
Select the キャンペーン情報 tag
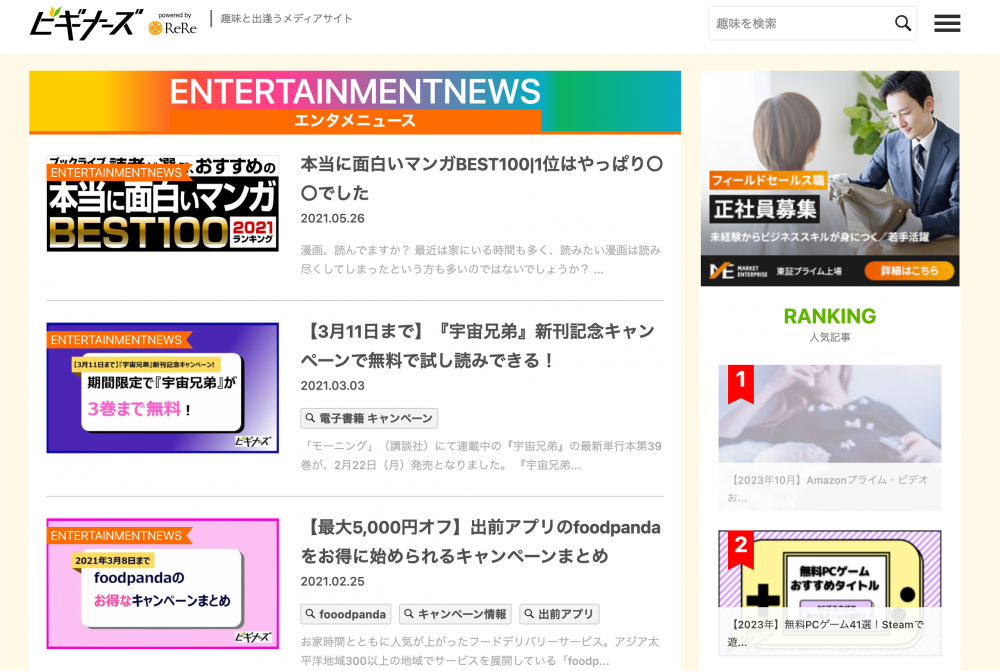pyautogui.click(x=455, y=614)
